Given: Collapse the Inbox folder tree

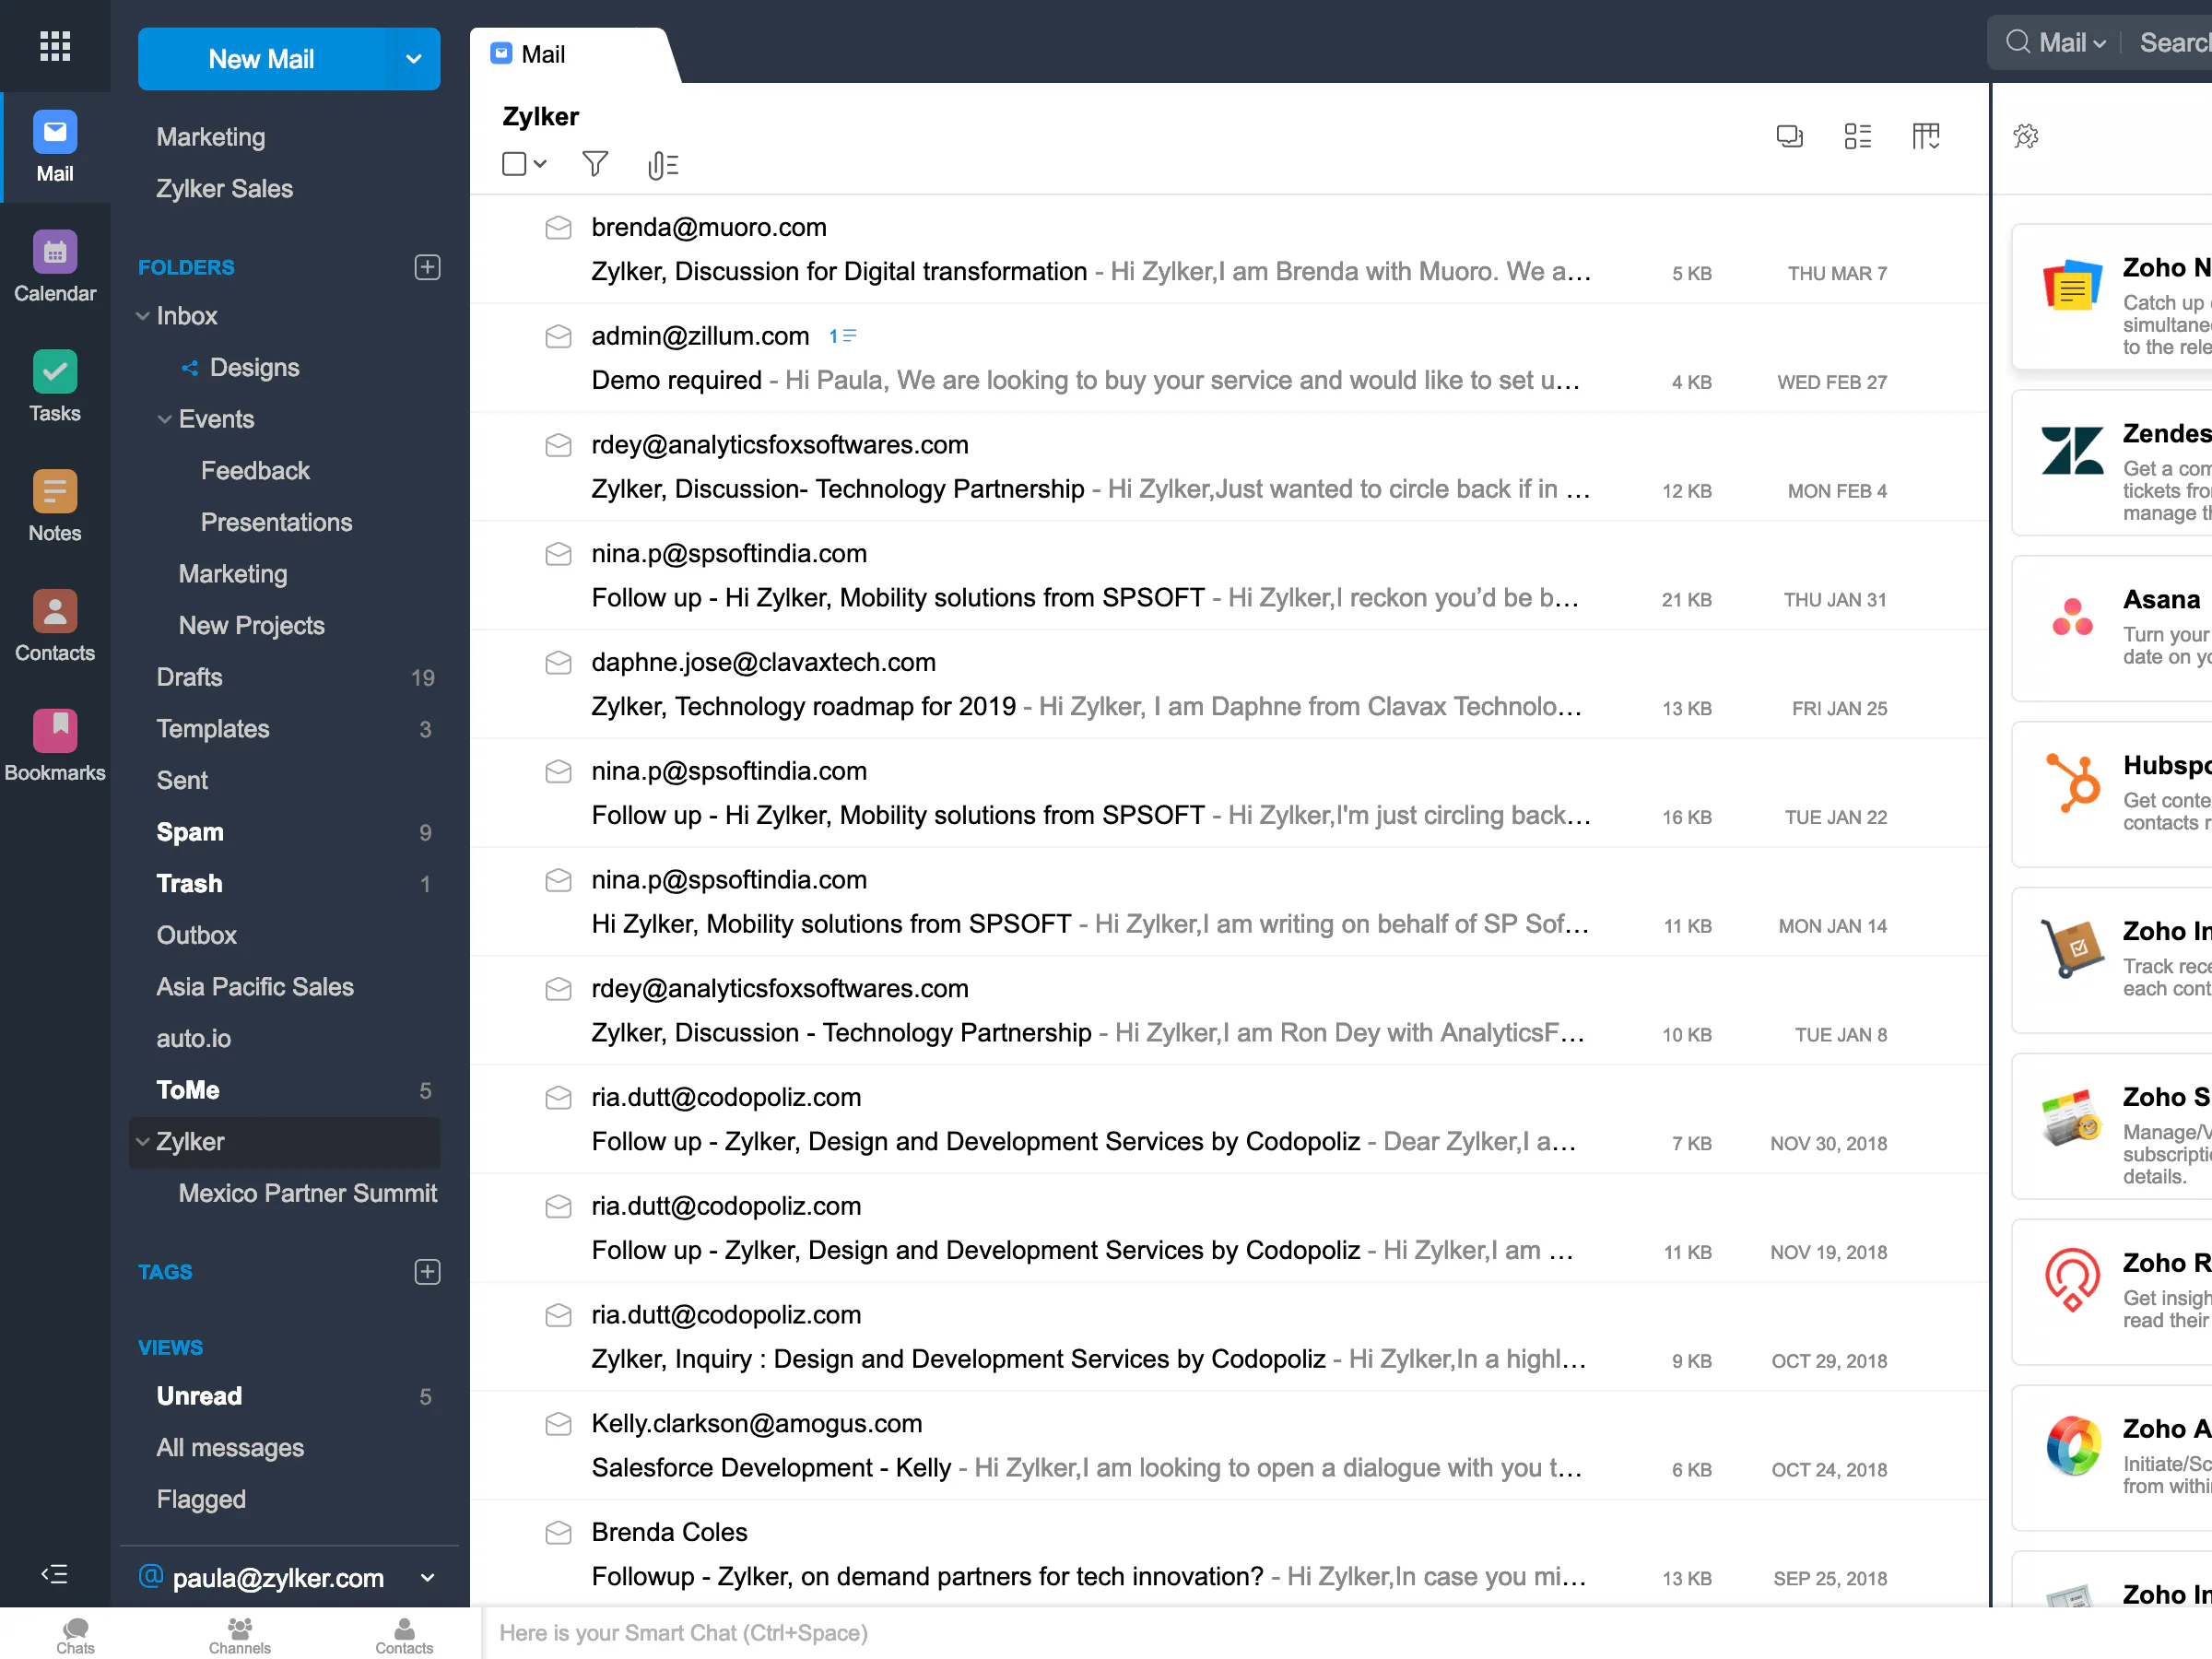Looking at the screenshot, I should [143, 316].
